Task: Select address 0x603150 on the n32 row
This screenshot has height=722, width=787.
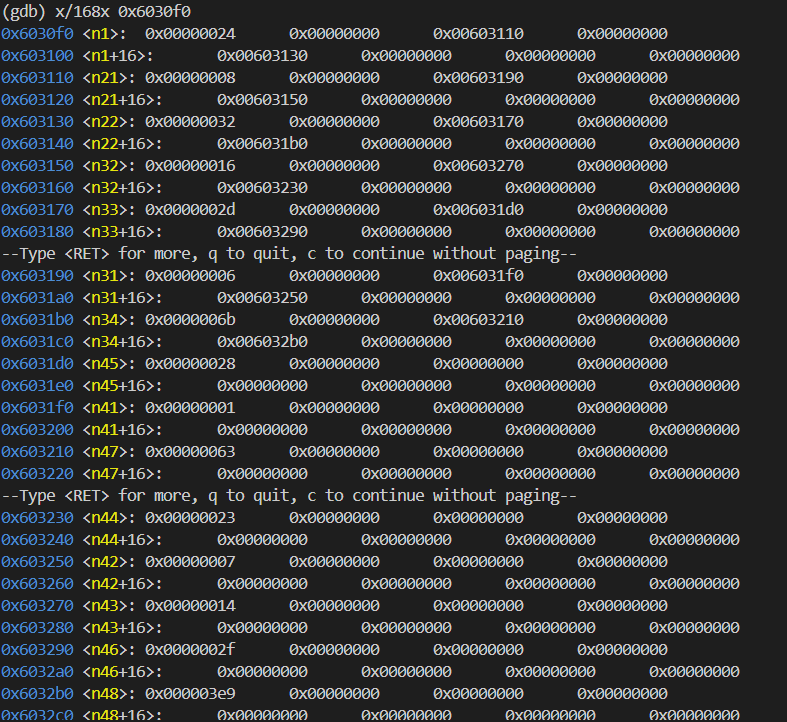Action: point(37,166)
